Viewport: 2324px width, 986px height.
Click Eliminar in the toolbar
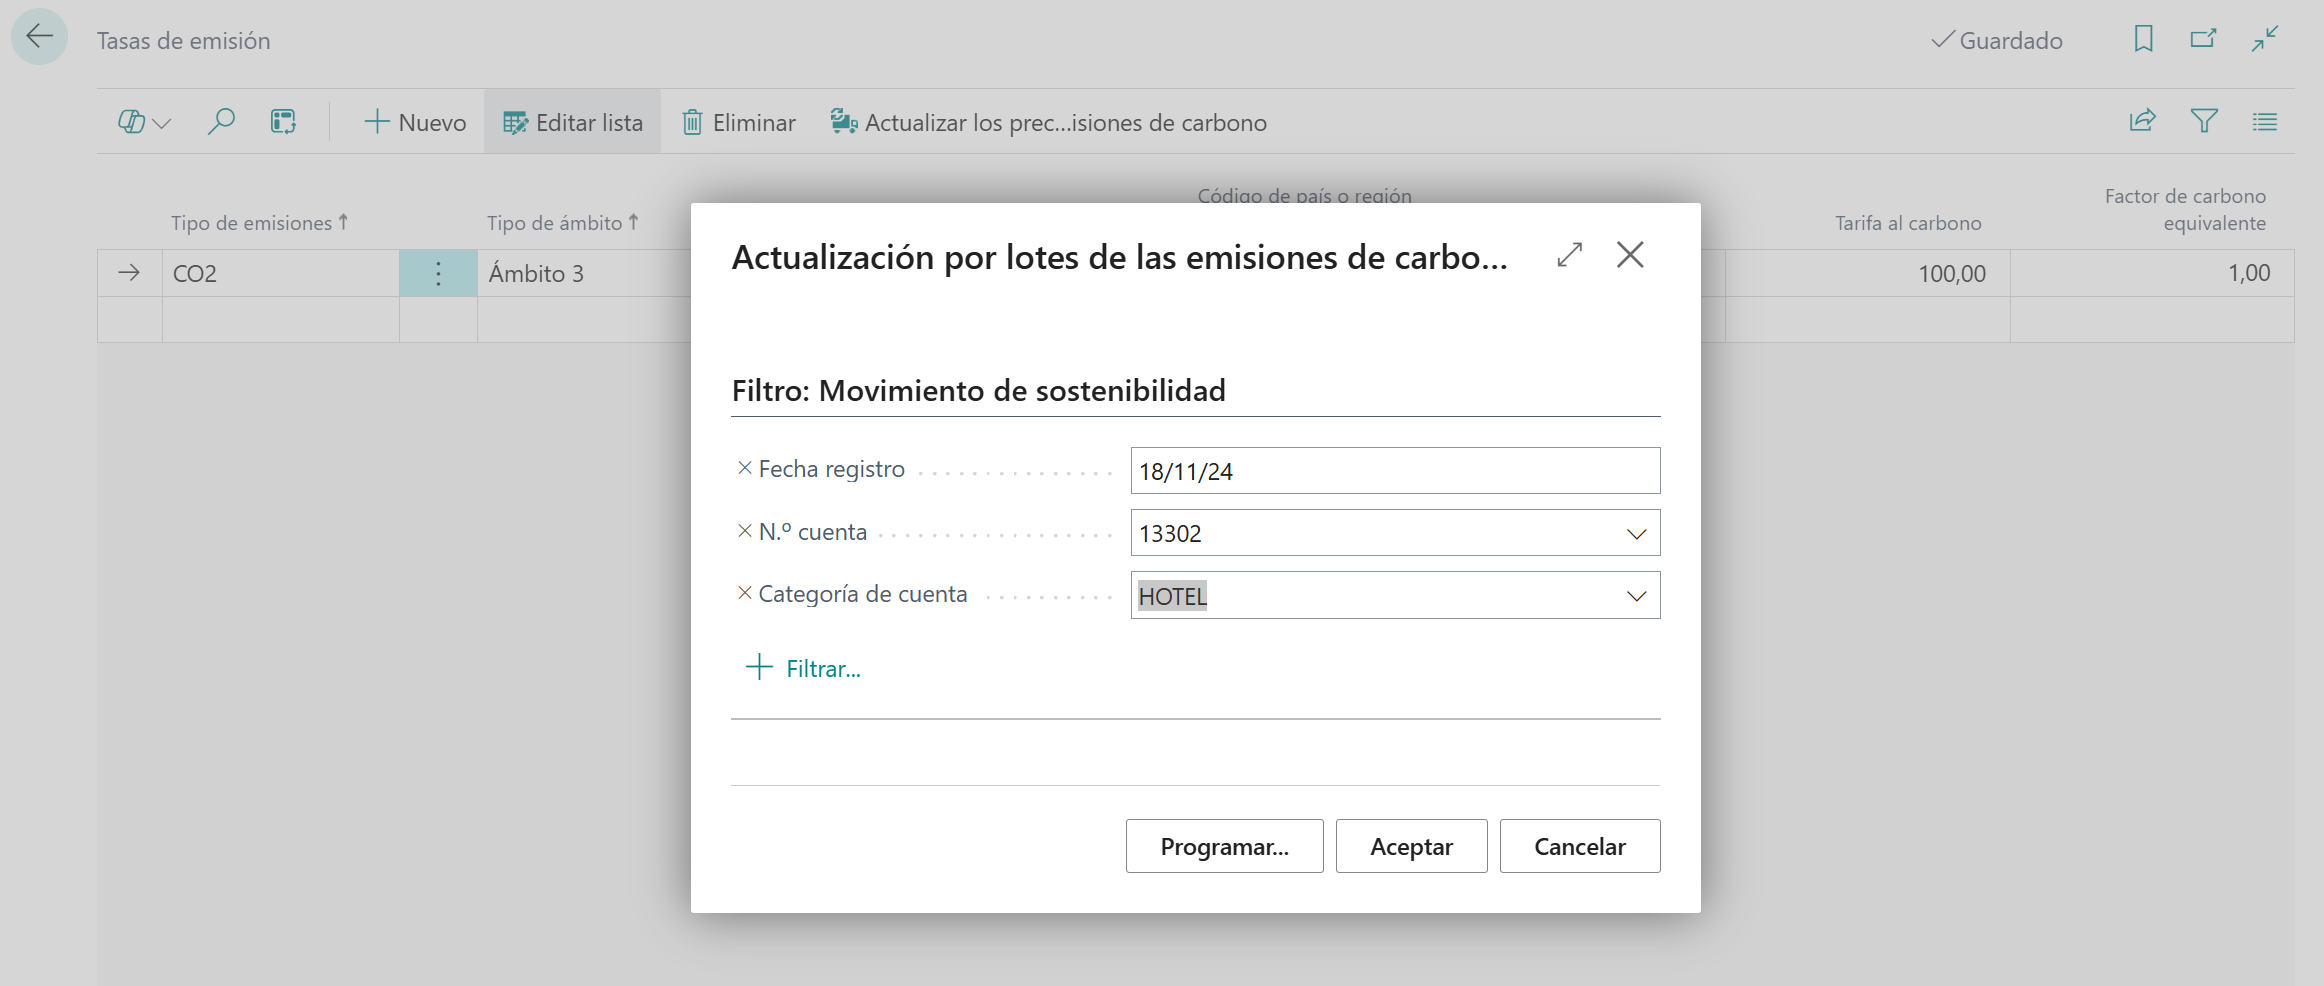tap(739, 122)
